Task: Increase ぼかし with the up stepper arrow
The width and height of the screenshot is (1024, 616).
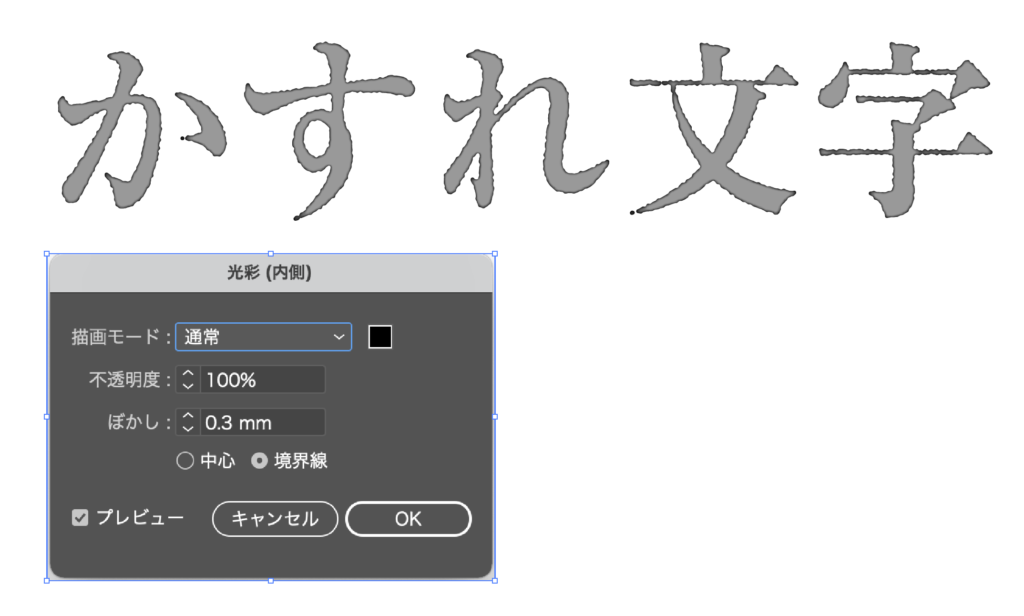Action: pyautogui.click(x=188, y=416)
